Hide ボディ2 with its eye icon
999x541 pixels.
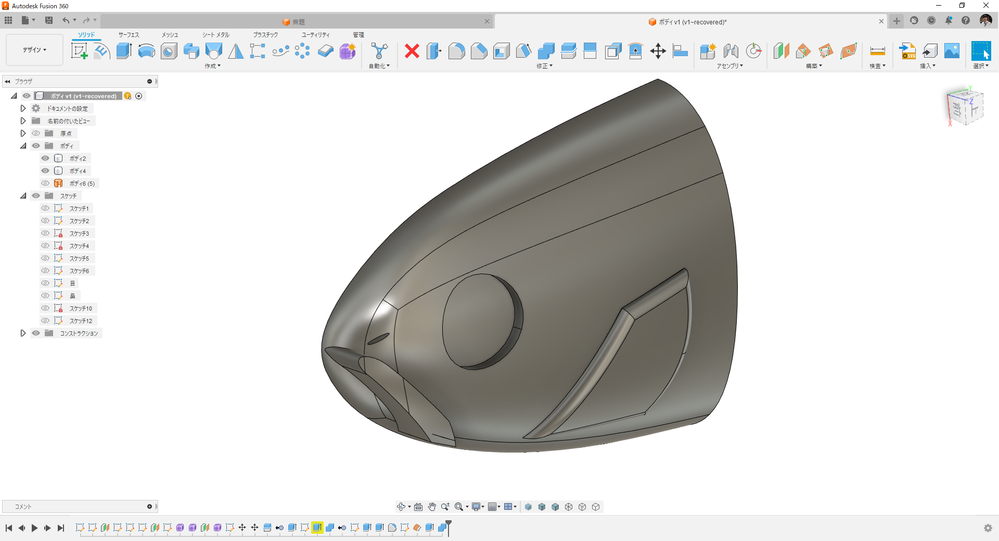click(45, 158)
